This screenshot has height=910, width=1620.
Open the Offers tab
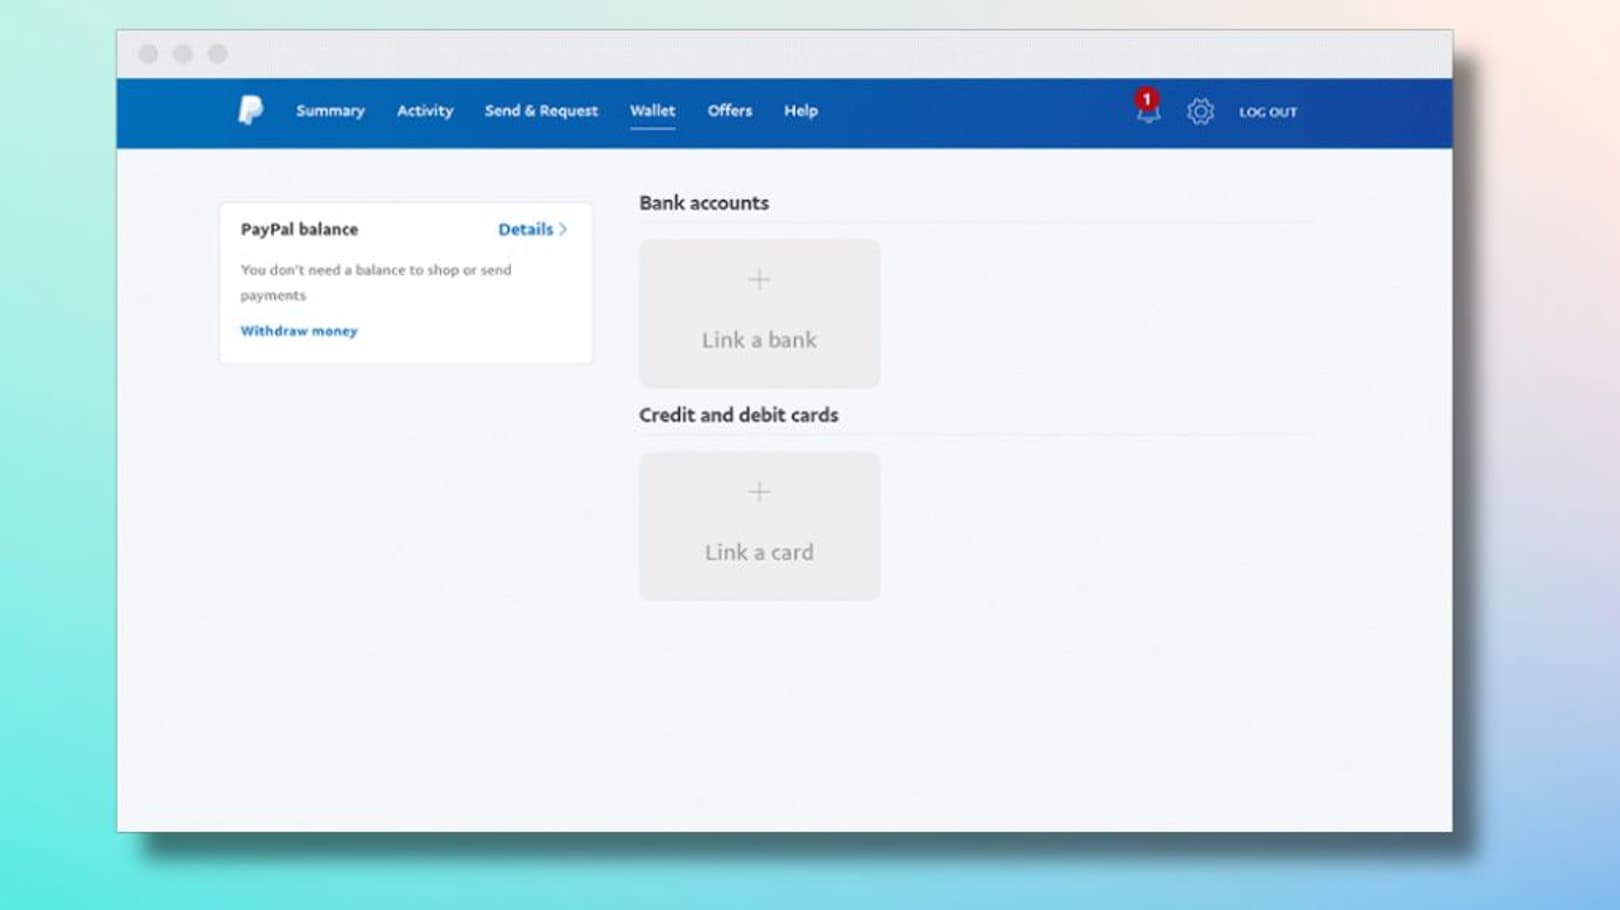(729, 111)
